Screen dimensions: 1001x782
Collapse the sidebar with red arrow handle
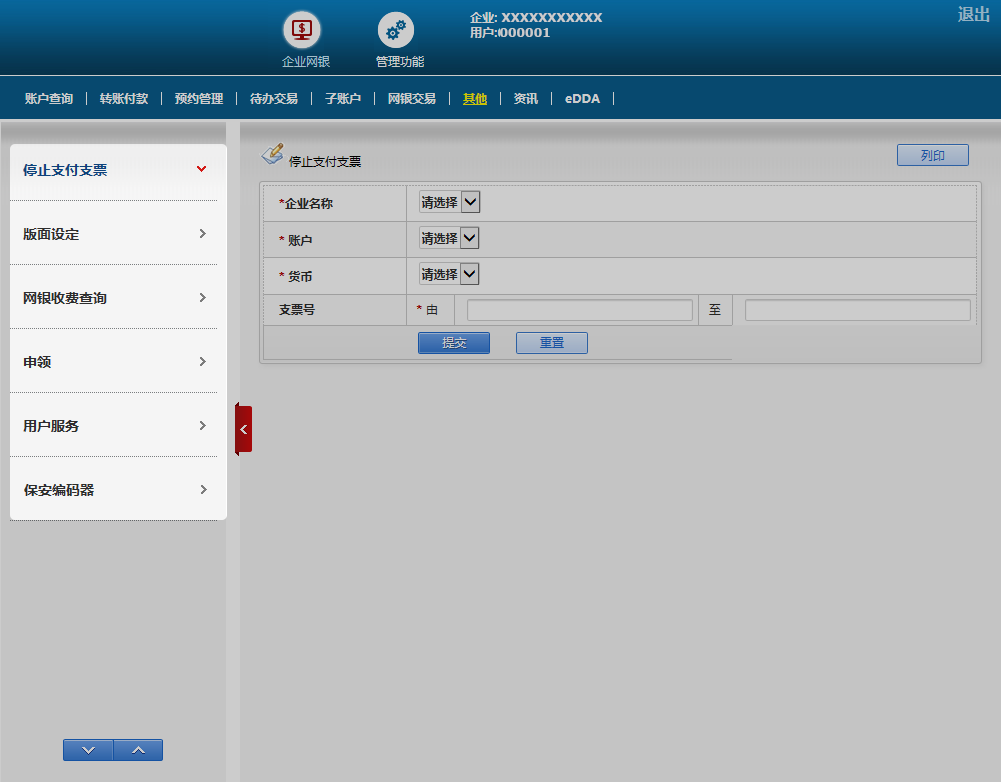243,428
